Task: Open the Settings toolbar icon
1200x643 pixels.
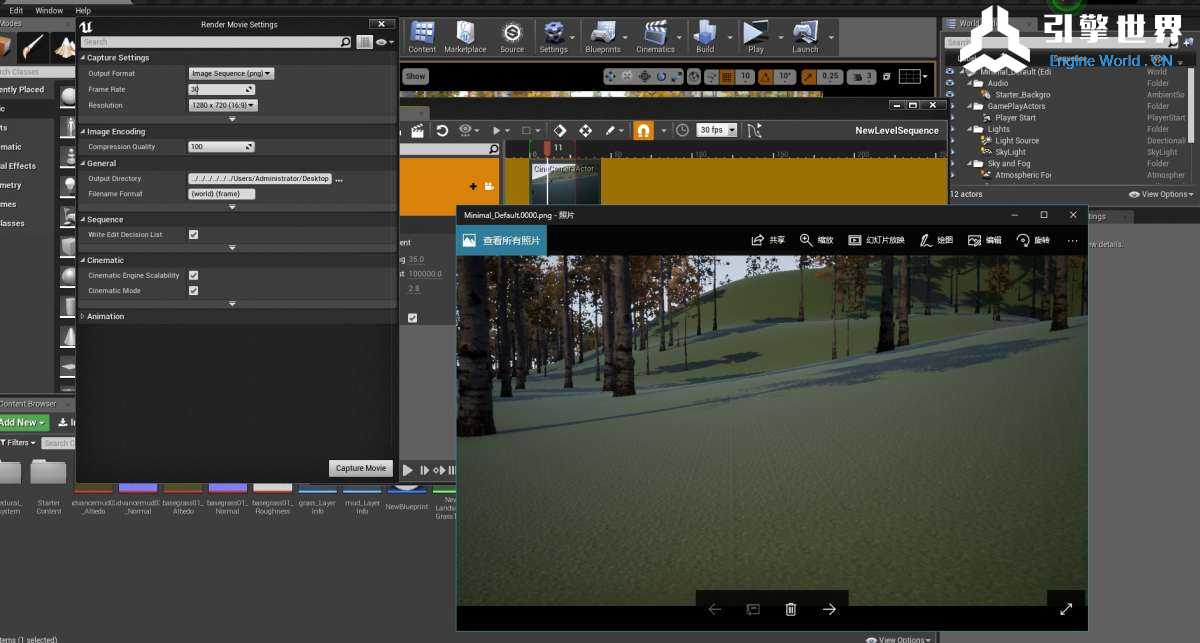Action: click(x=553, y=37)
